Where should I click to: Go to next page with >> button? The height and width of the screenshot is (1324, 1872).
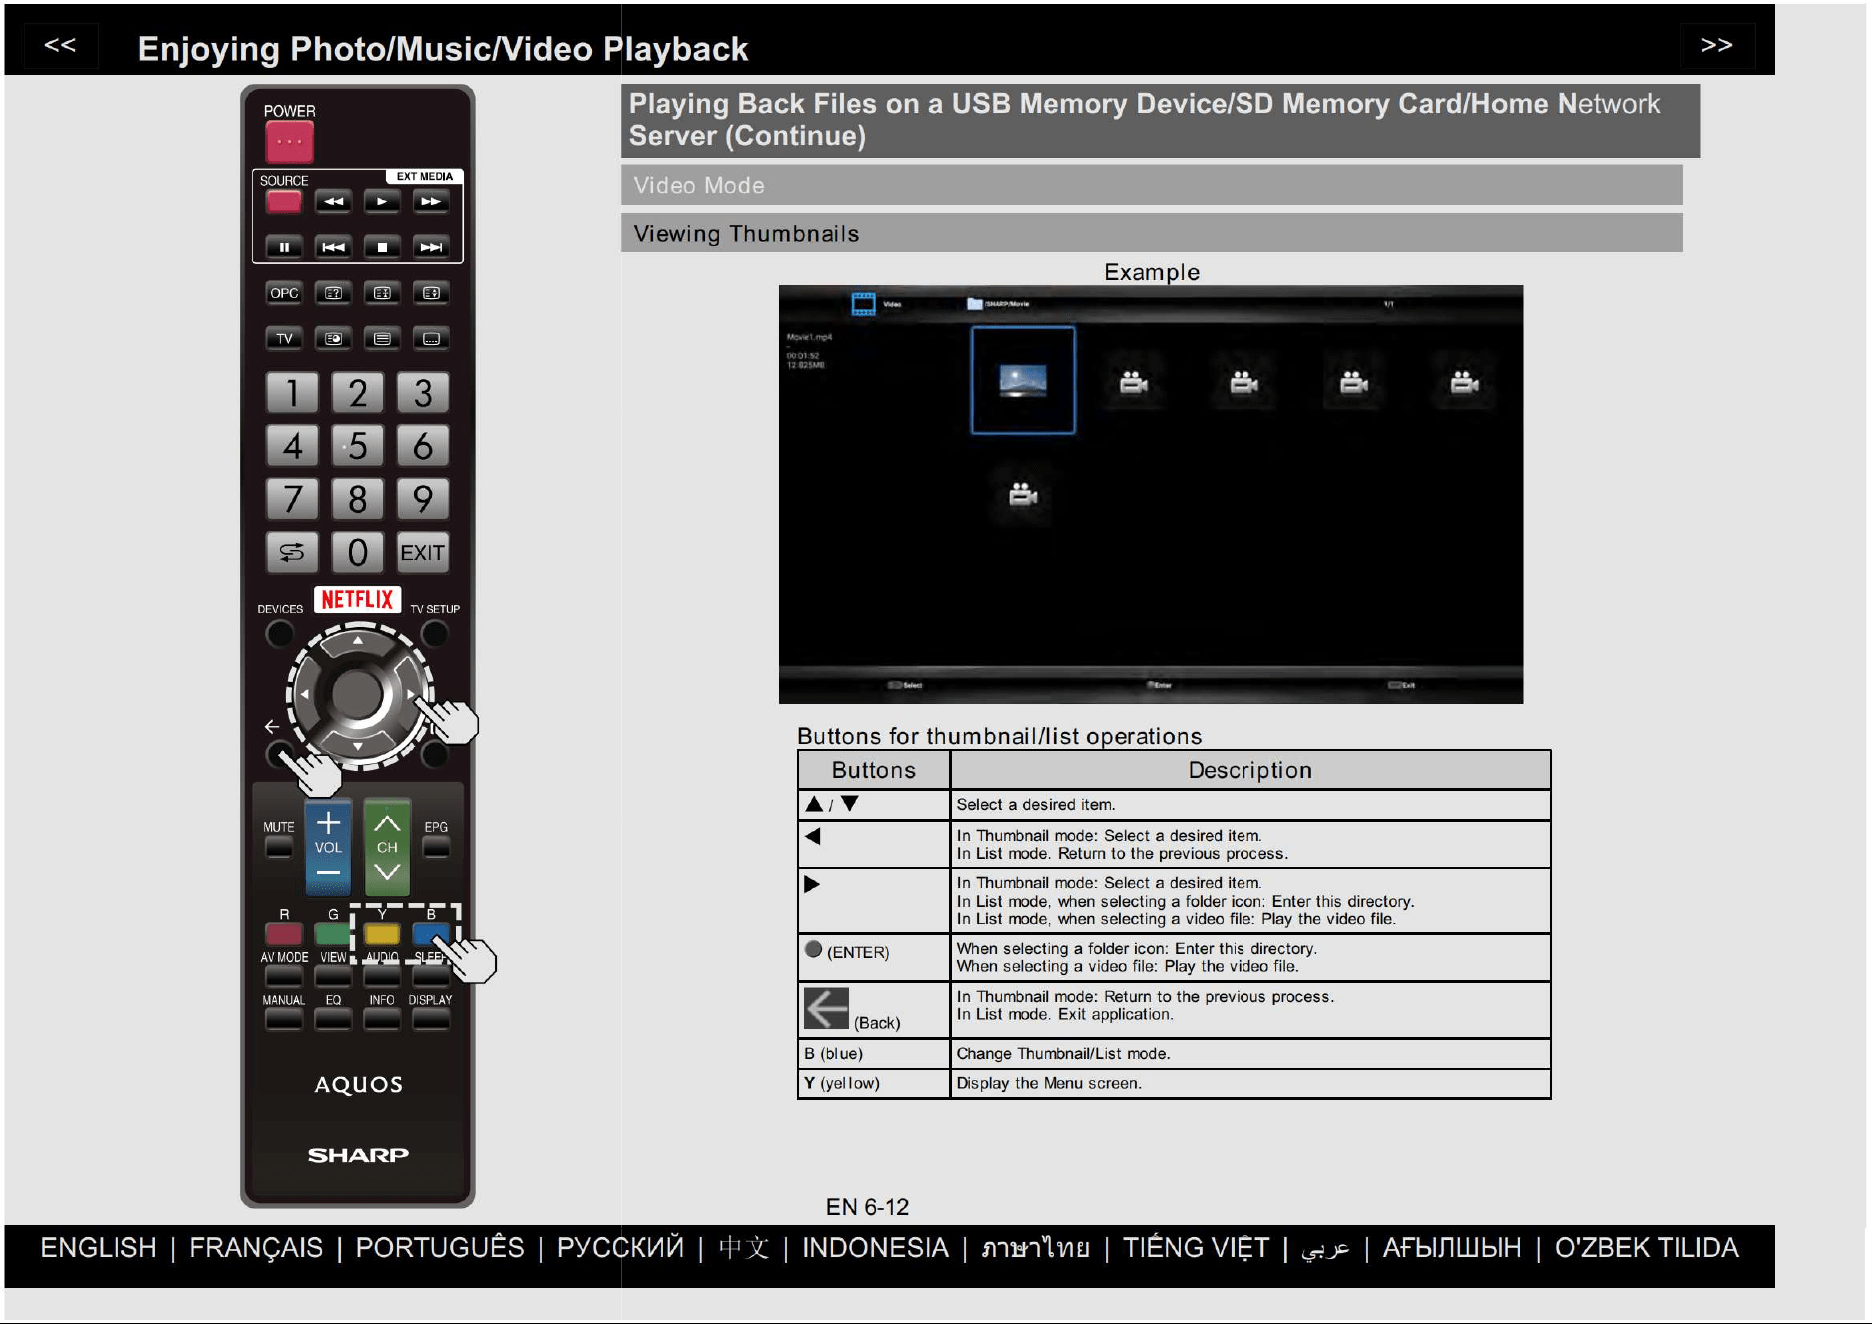coord(1716,45)
